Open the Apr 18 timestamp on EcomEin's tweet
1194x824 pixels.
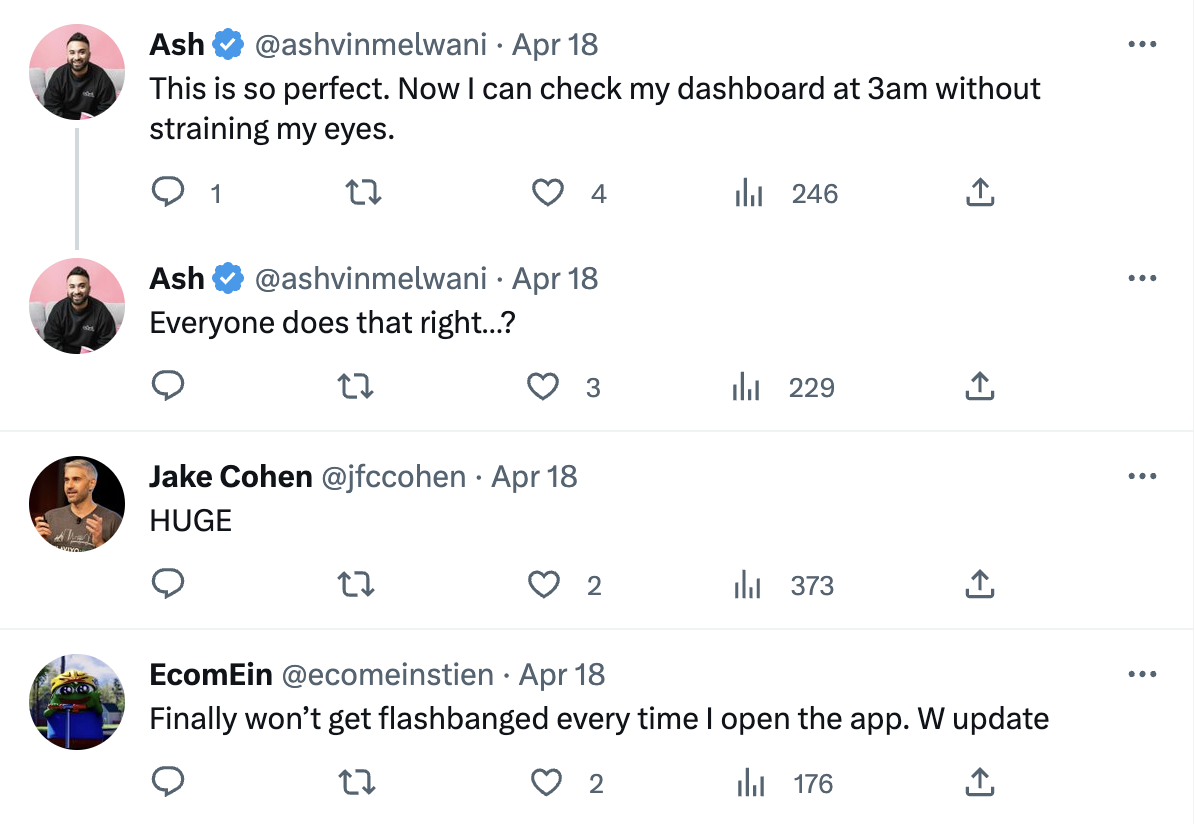[x=562, y=675]
